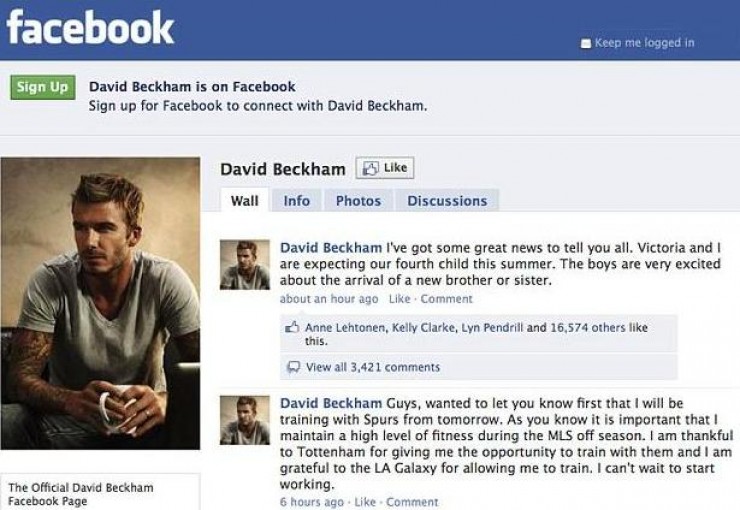Click Comment under the Spurs training post
Viewport: 740px width, 510px height.
coord(412,502)
